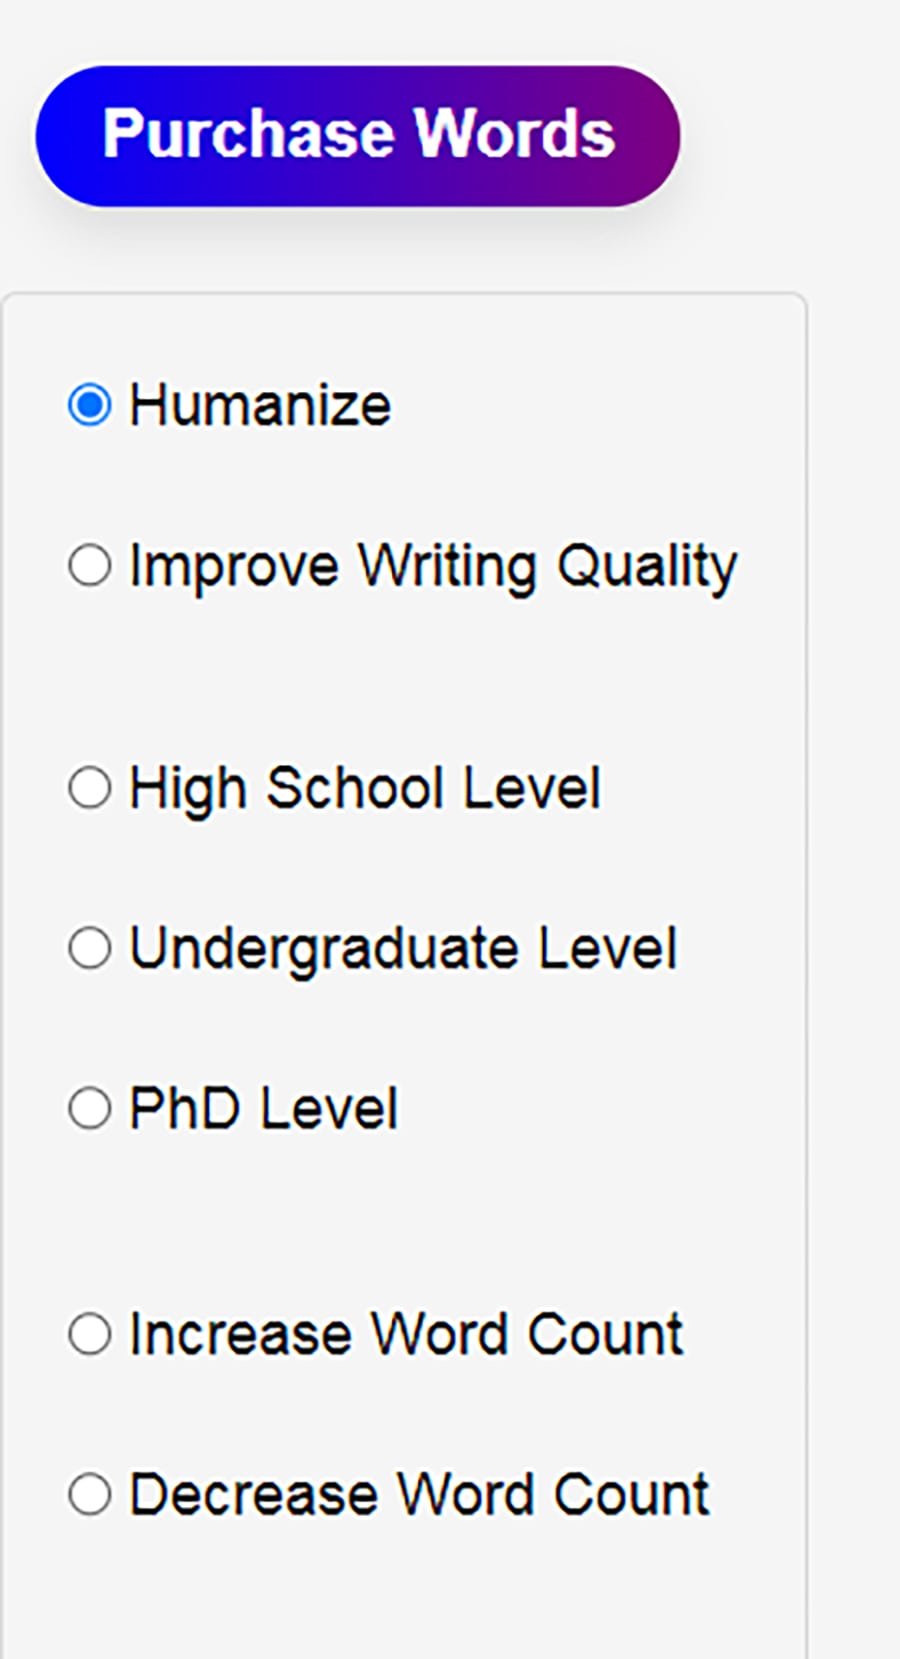Click the Humanize label text
Viewport: 900px width, 1659px height.
(260, 405)
